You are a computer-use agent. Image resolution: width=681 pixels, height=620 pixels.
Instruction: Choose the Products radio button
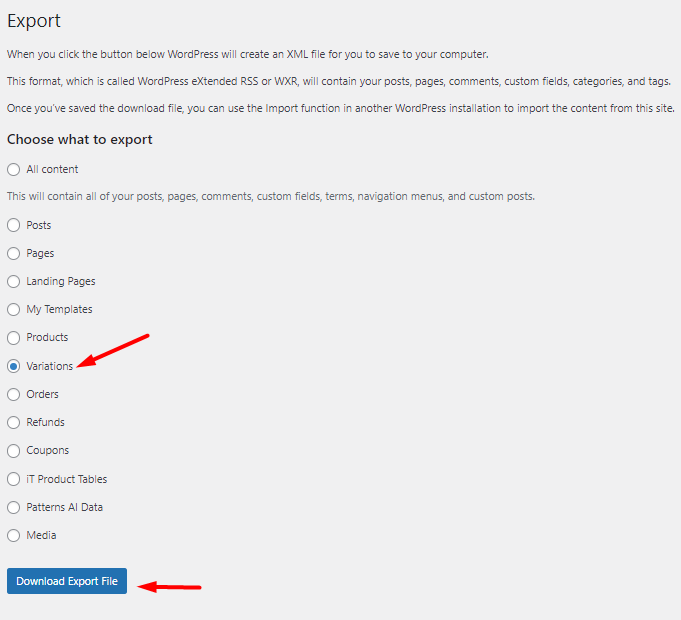[x=13, y=338]
